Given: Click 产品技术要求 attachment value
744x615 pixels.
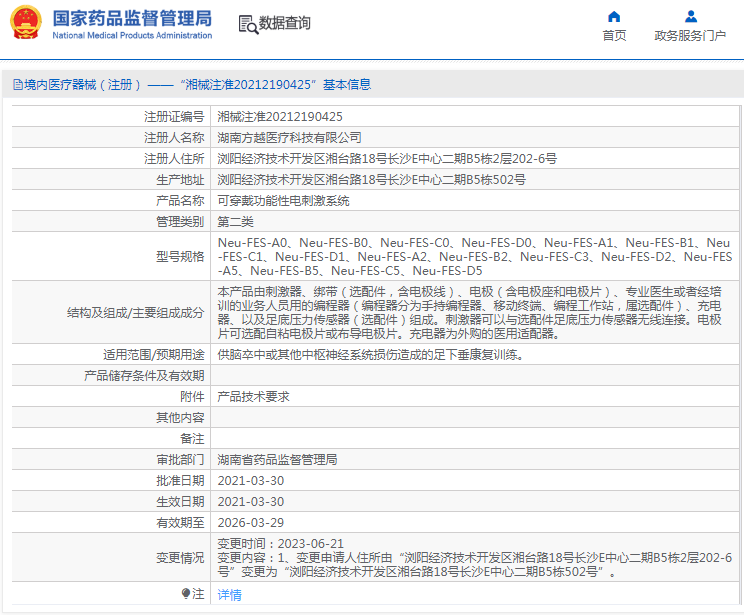Looking at the screenshot, I should [x=253, y=397].
